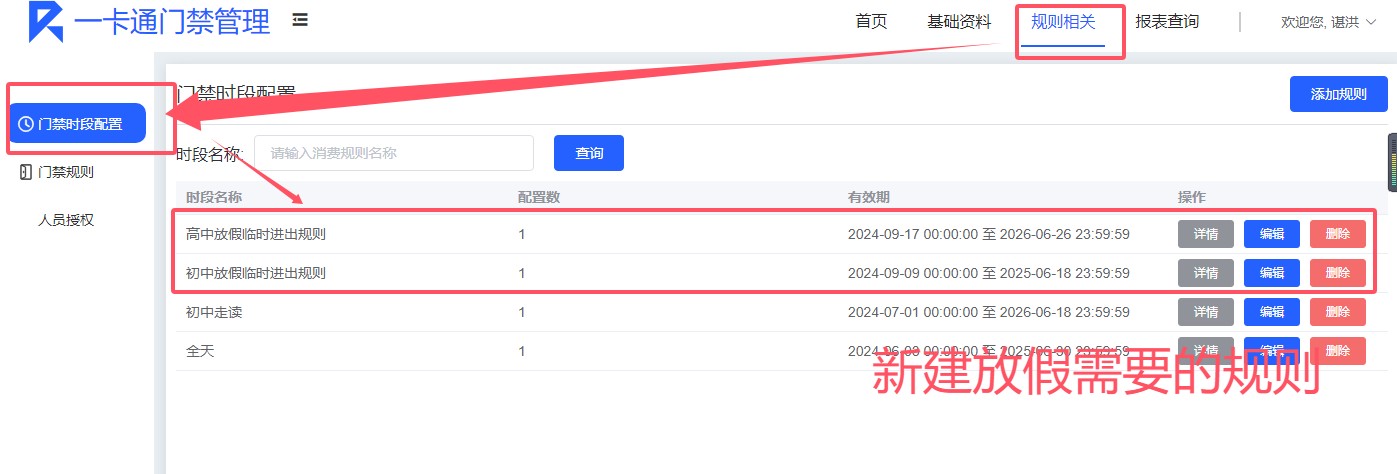Select the 规则相关 top menu item

pos(1063,22)
